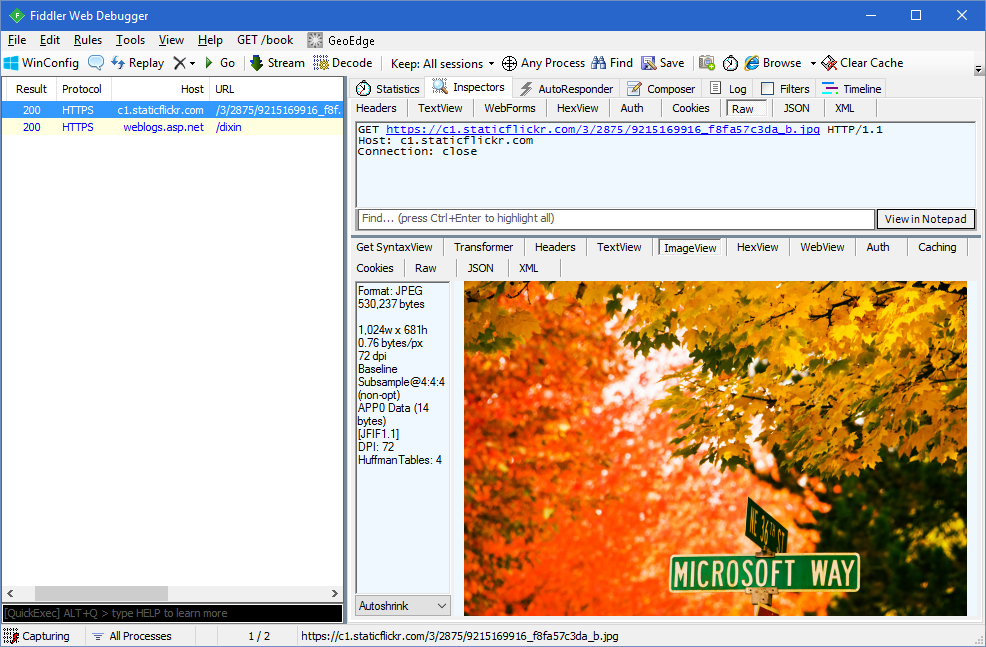Click the Any Process target icon

[509, 63]
